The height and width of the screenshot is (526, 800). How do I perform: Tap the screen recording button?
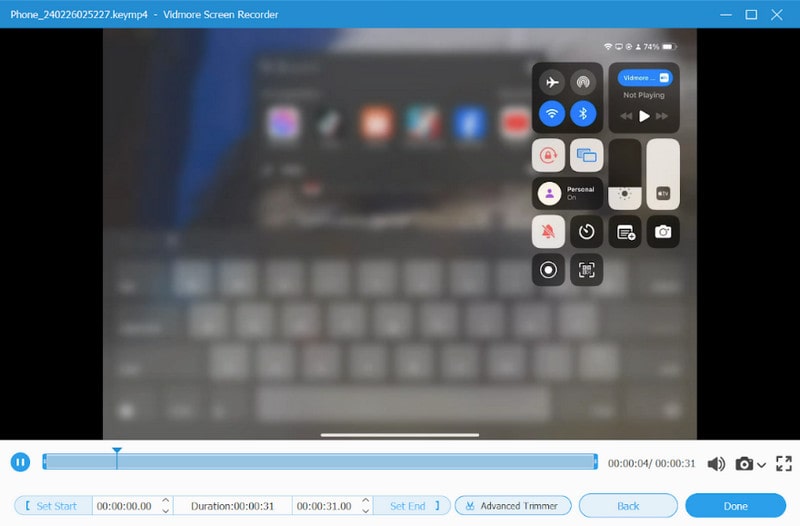pyautogui.click(x=548, y=270)
